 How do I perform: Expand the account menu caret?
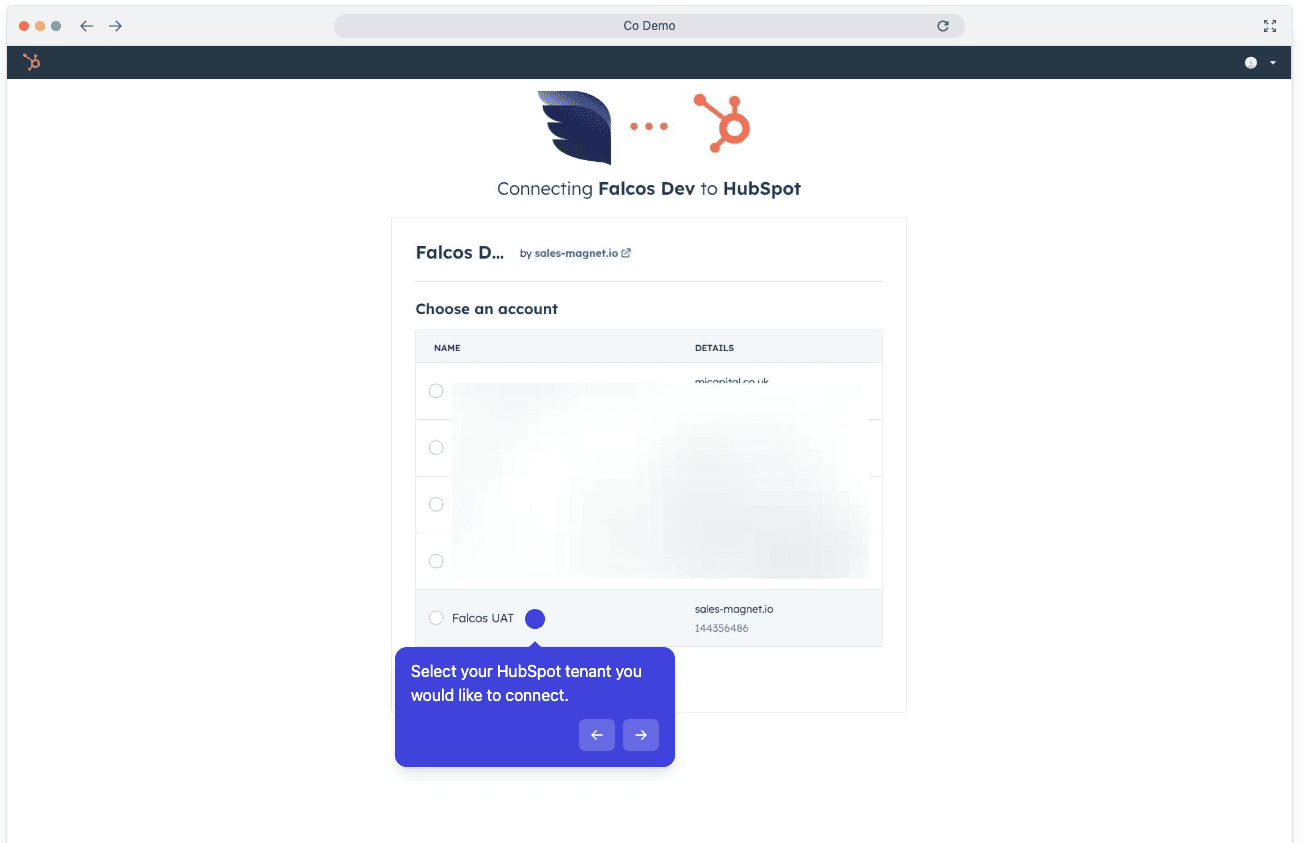pyautogui.click(x=1273, y=63)
